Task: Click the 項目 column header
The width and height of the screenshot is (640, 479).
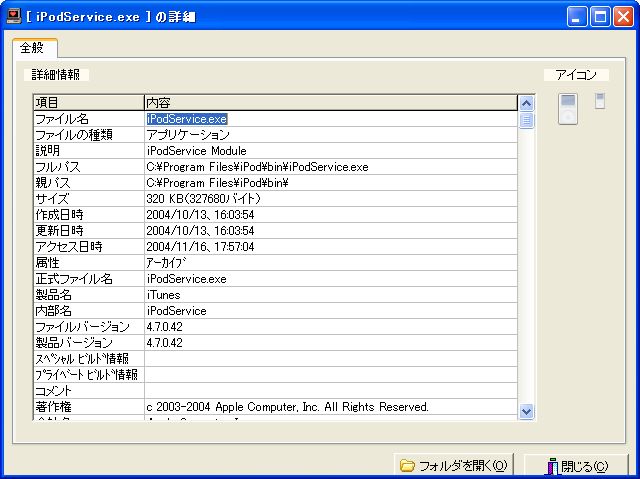Action: [x=89, y=102]
